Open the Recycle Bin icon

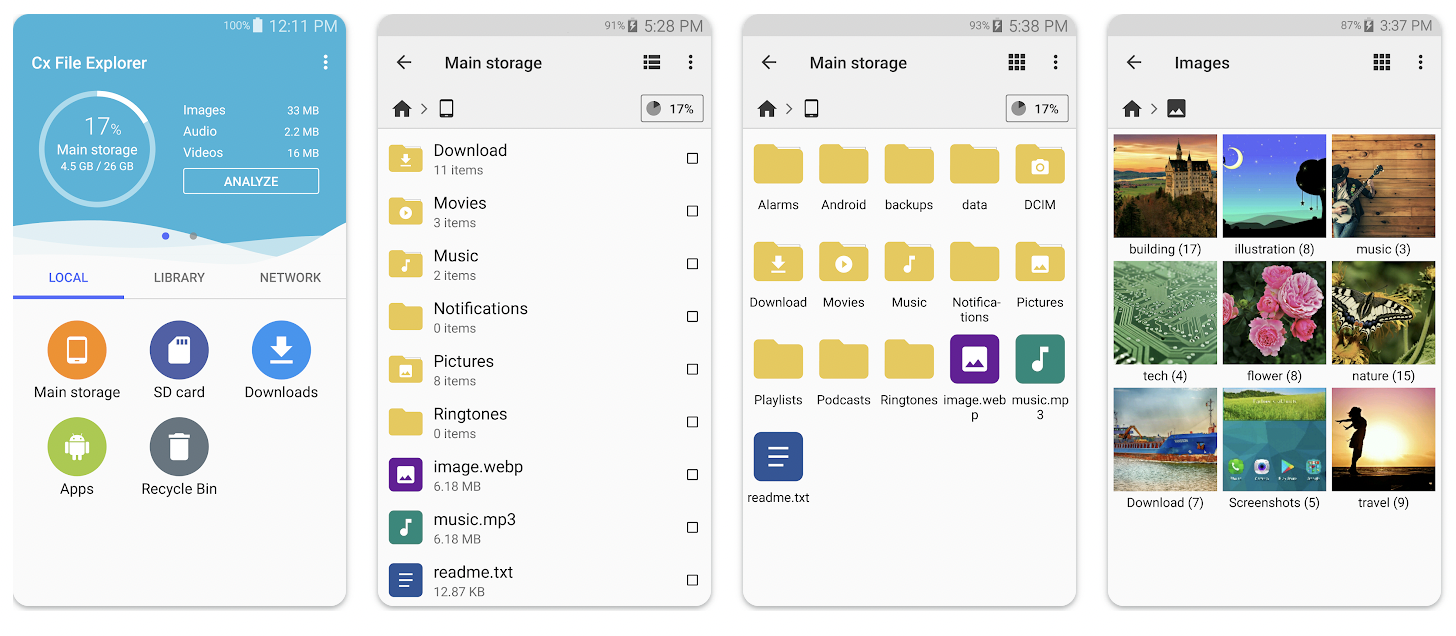tap(179, 448)
